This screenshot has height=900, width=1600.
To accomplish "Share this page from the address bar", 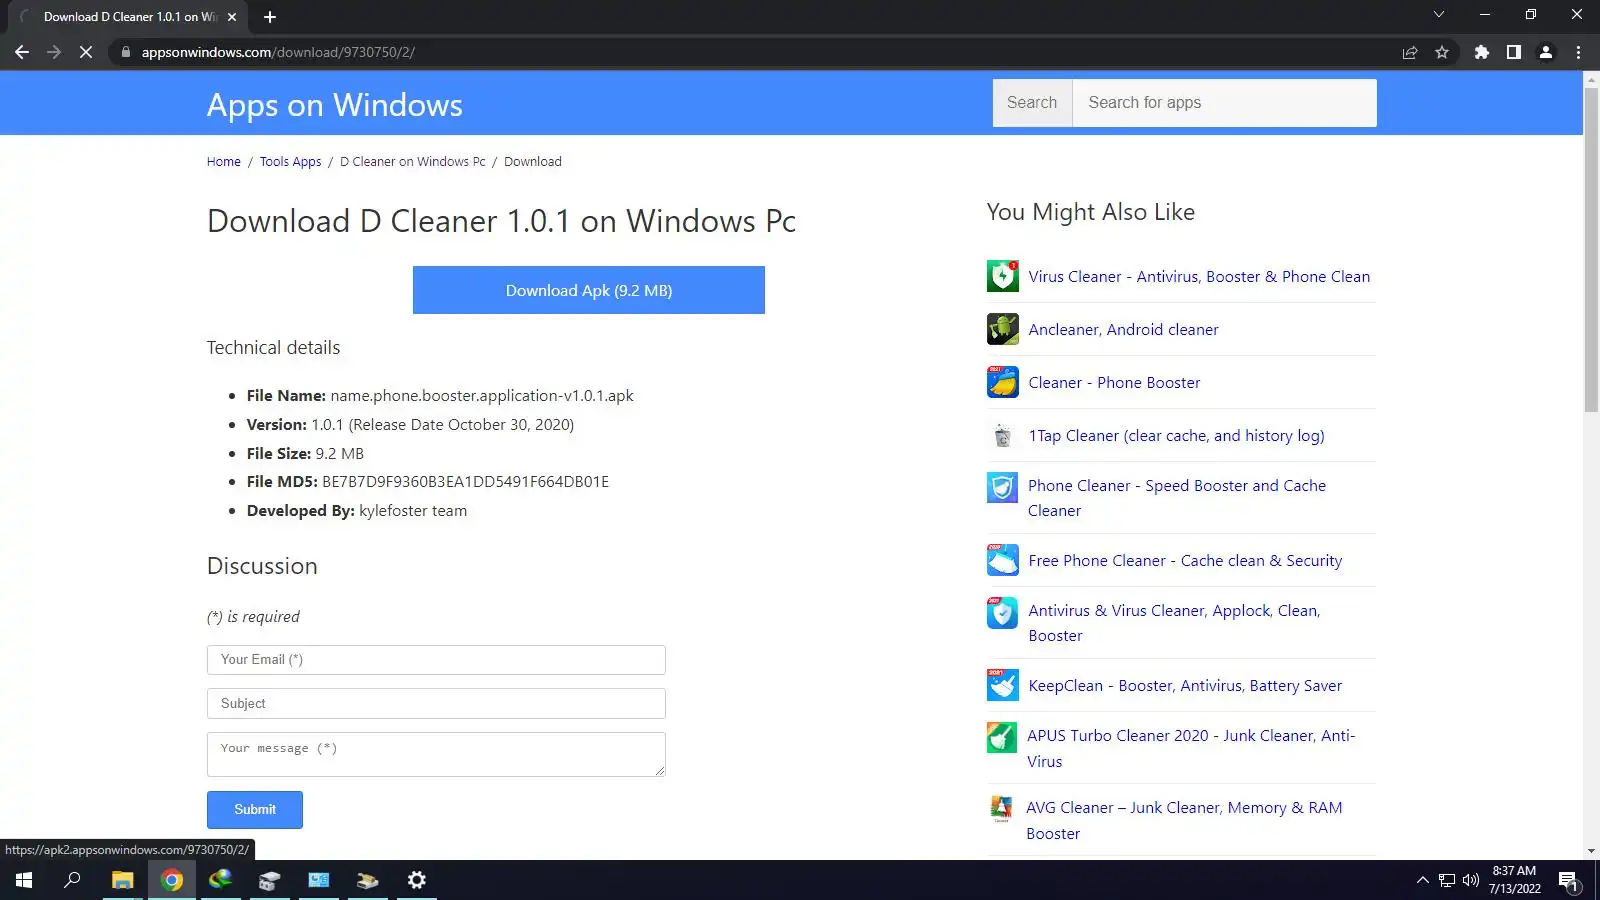I will coord(1410,52).
